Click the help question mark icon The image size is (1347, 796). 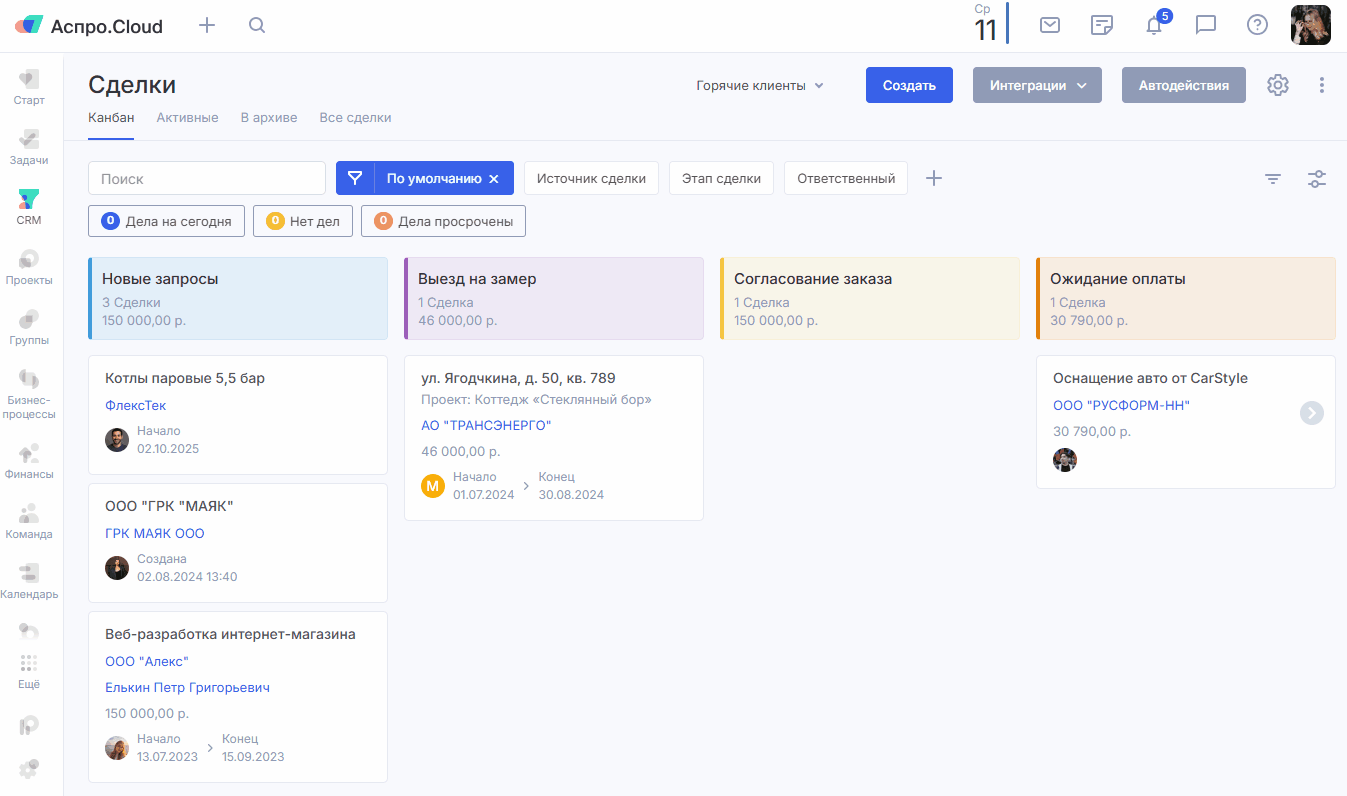[x=1257, y=25]
